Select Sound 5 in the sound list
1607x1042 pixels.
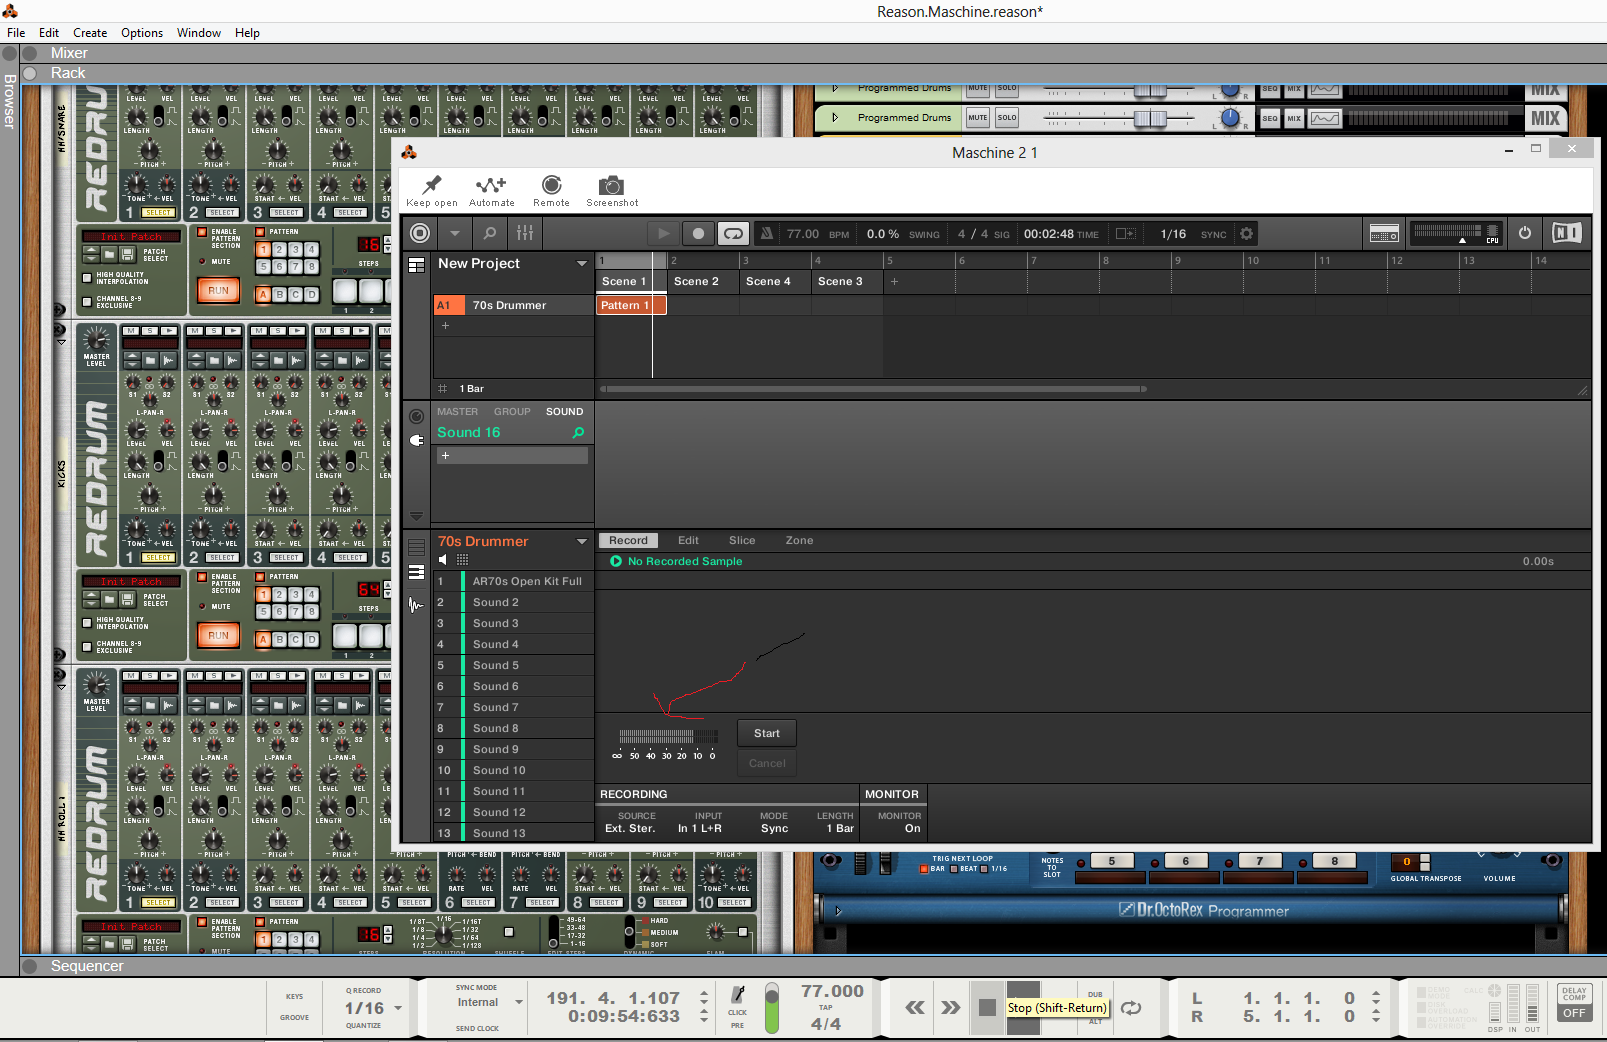click(x=513, y=665)
